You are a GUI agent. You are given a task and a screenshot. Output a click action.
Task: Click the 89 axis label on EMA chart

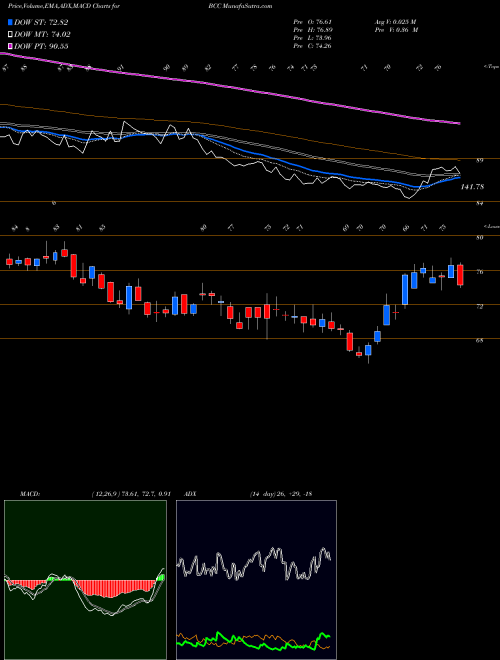481,160
